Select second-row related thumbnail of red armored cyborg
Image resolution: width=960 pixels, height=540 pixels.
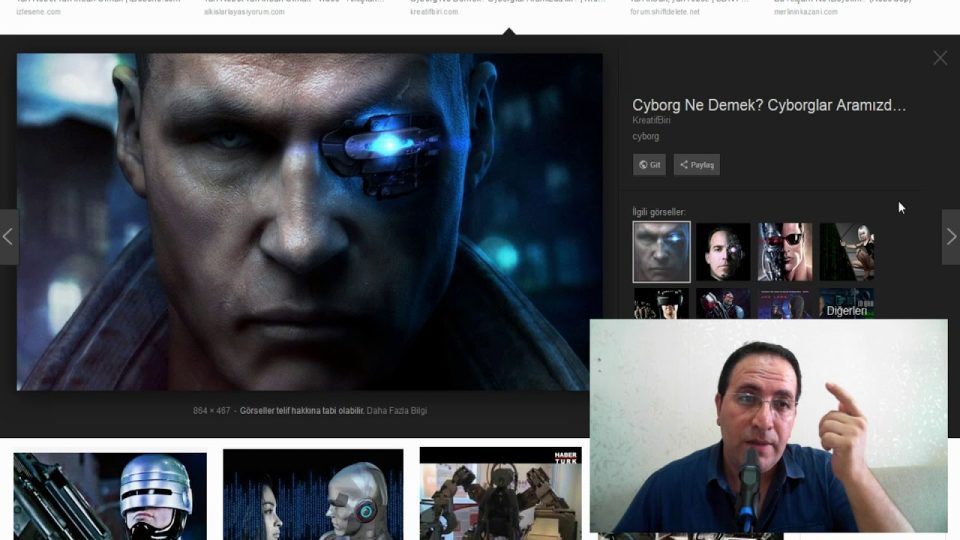coord(723,304)
